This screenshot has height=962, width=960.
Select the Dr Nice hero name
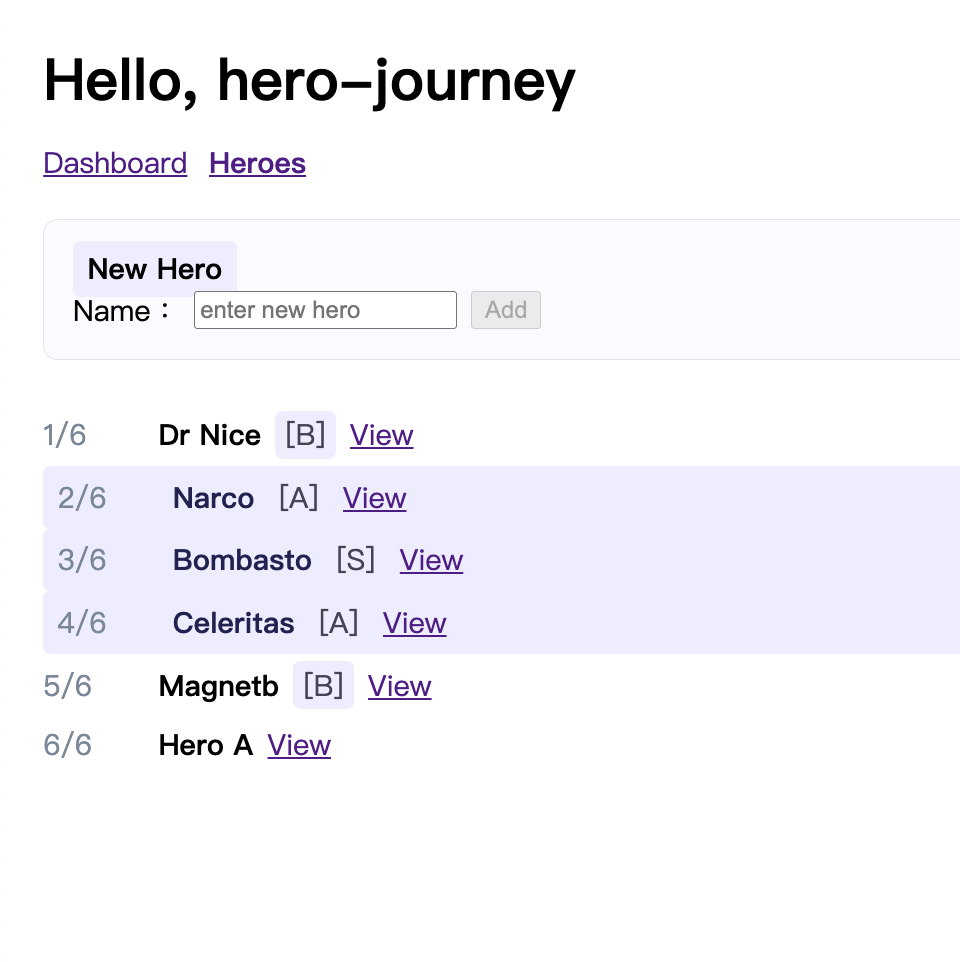click(x=209, y=435)
